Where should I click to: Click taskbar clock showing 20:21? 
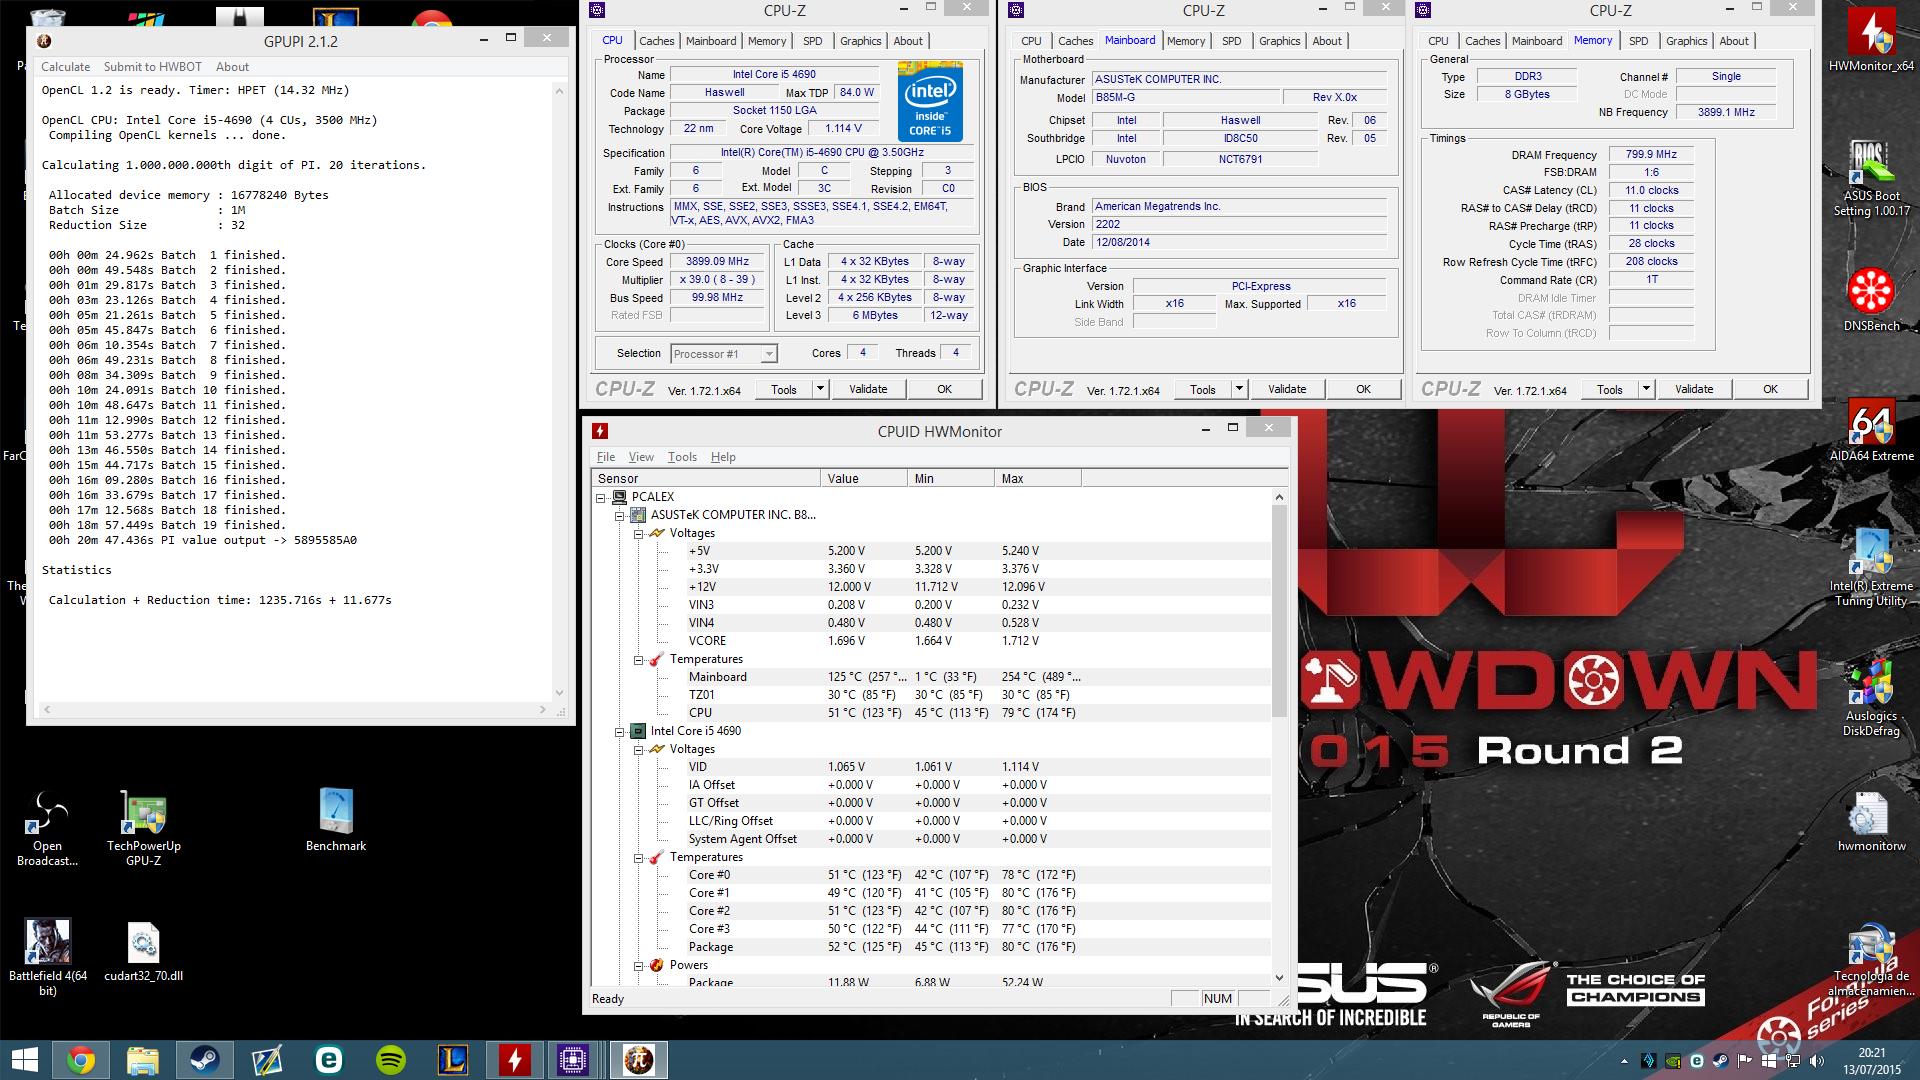1871,1053
